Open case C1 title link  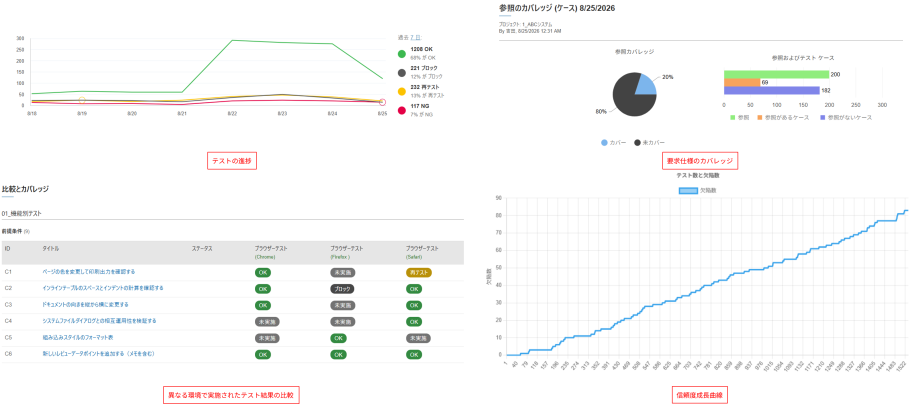[89, 272]
